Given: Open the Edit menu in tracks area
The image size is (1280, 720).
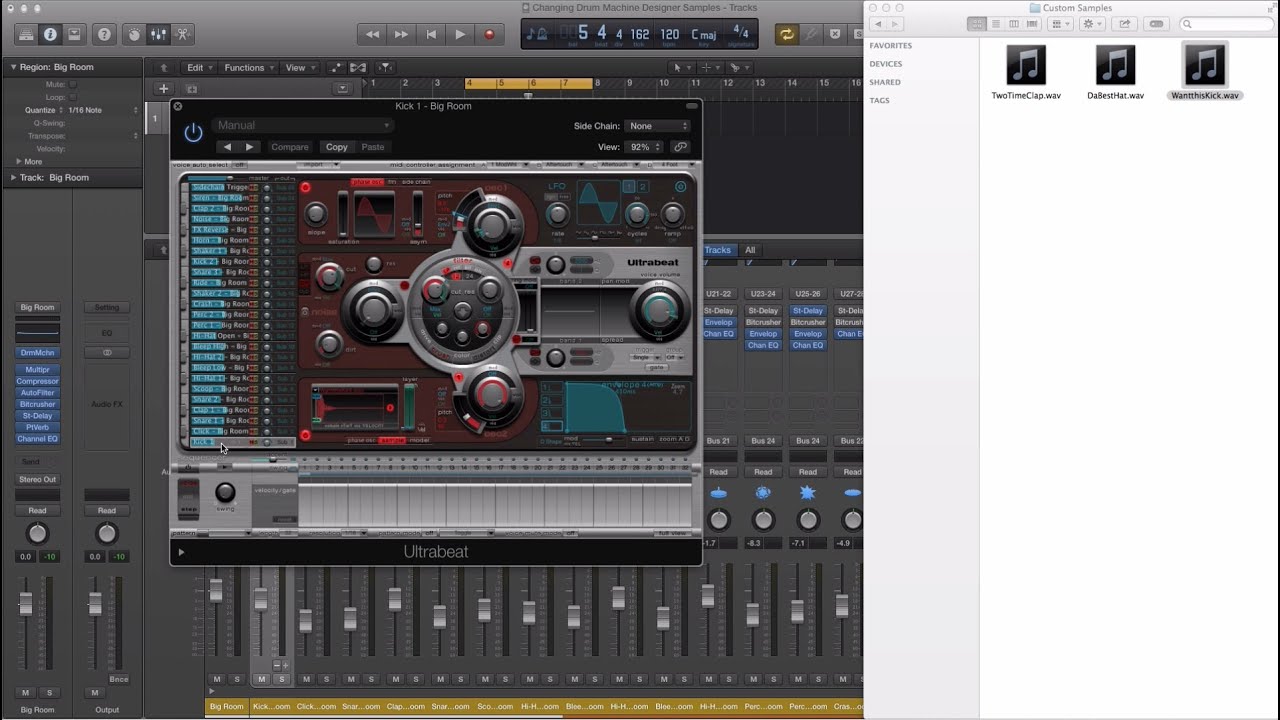Looking at the screenshot, I should tap(199, 68).
